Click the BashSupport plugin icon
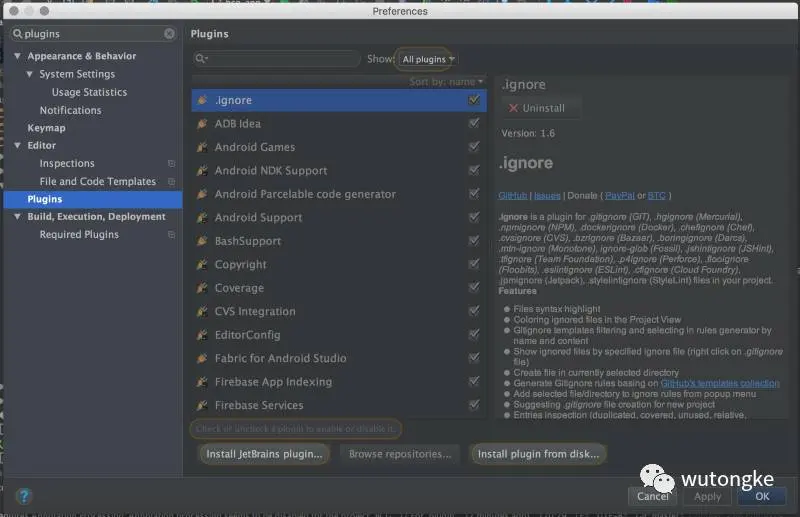800x517 pixels. (203, 241)
